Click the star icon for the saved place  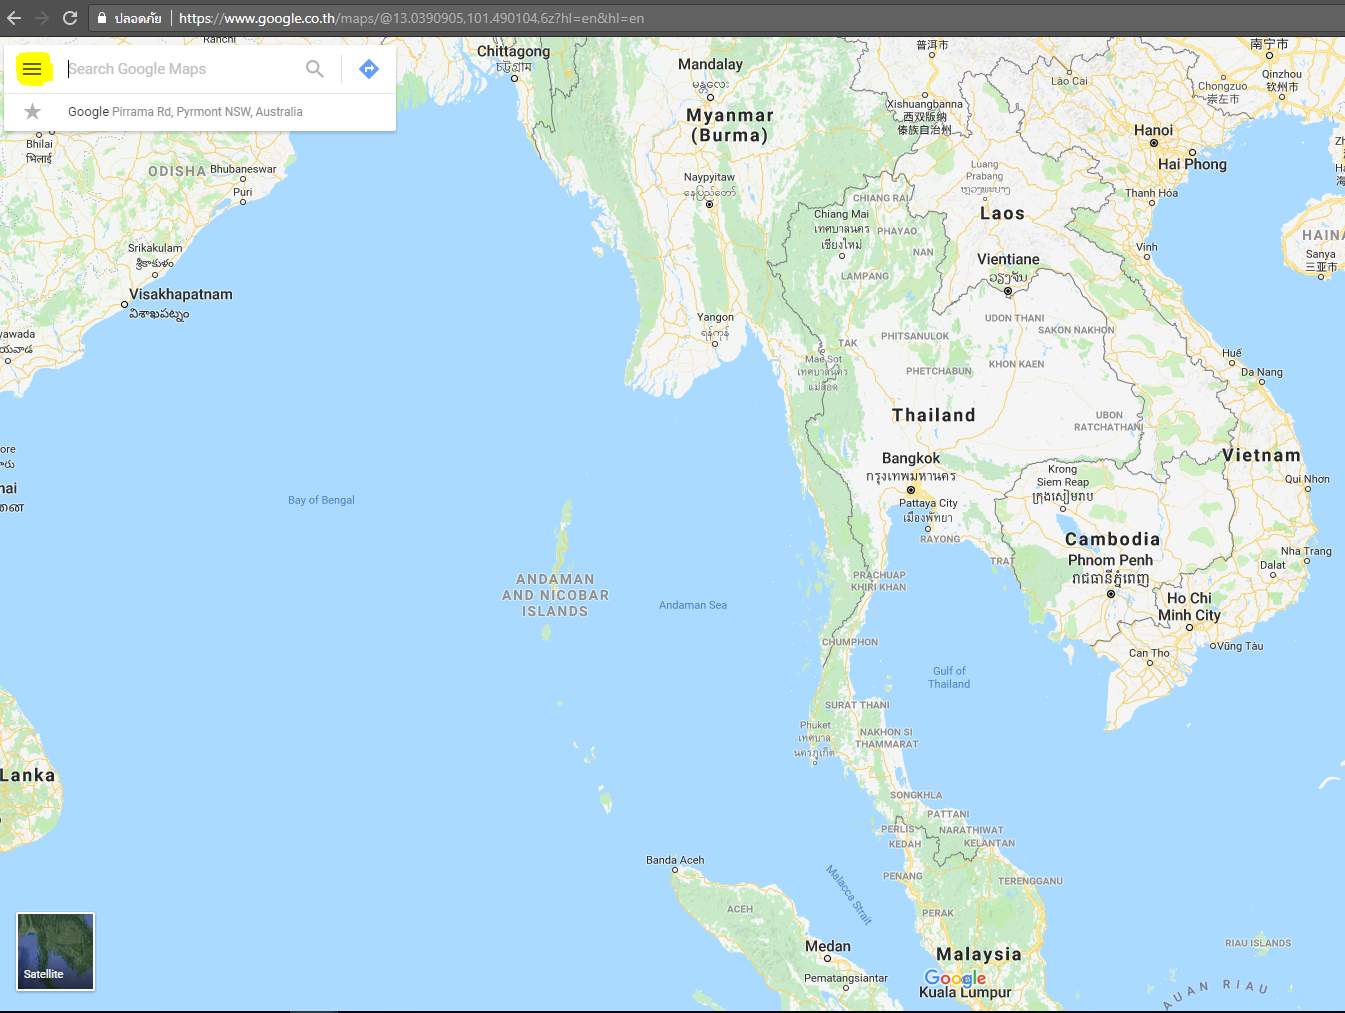click(33, 112)
